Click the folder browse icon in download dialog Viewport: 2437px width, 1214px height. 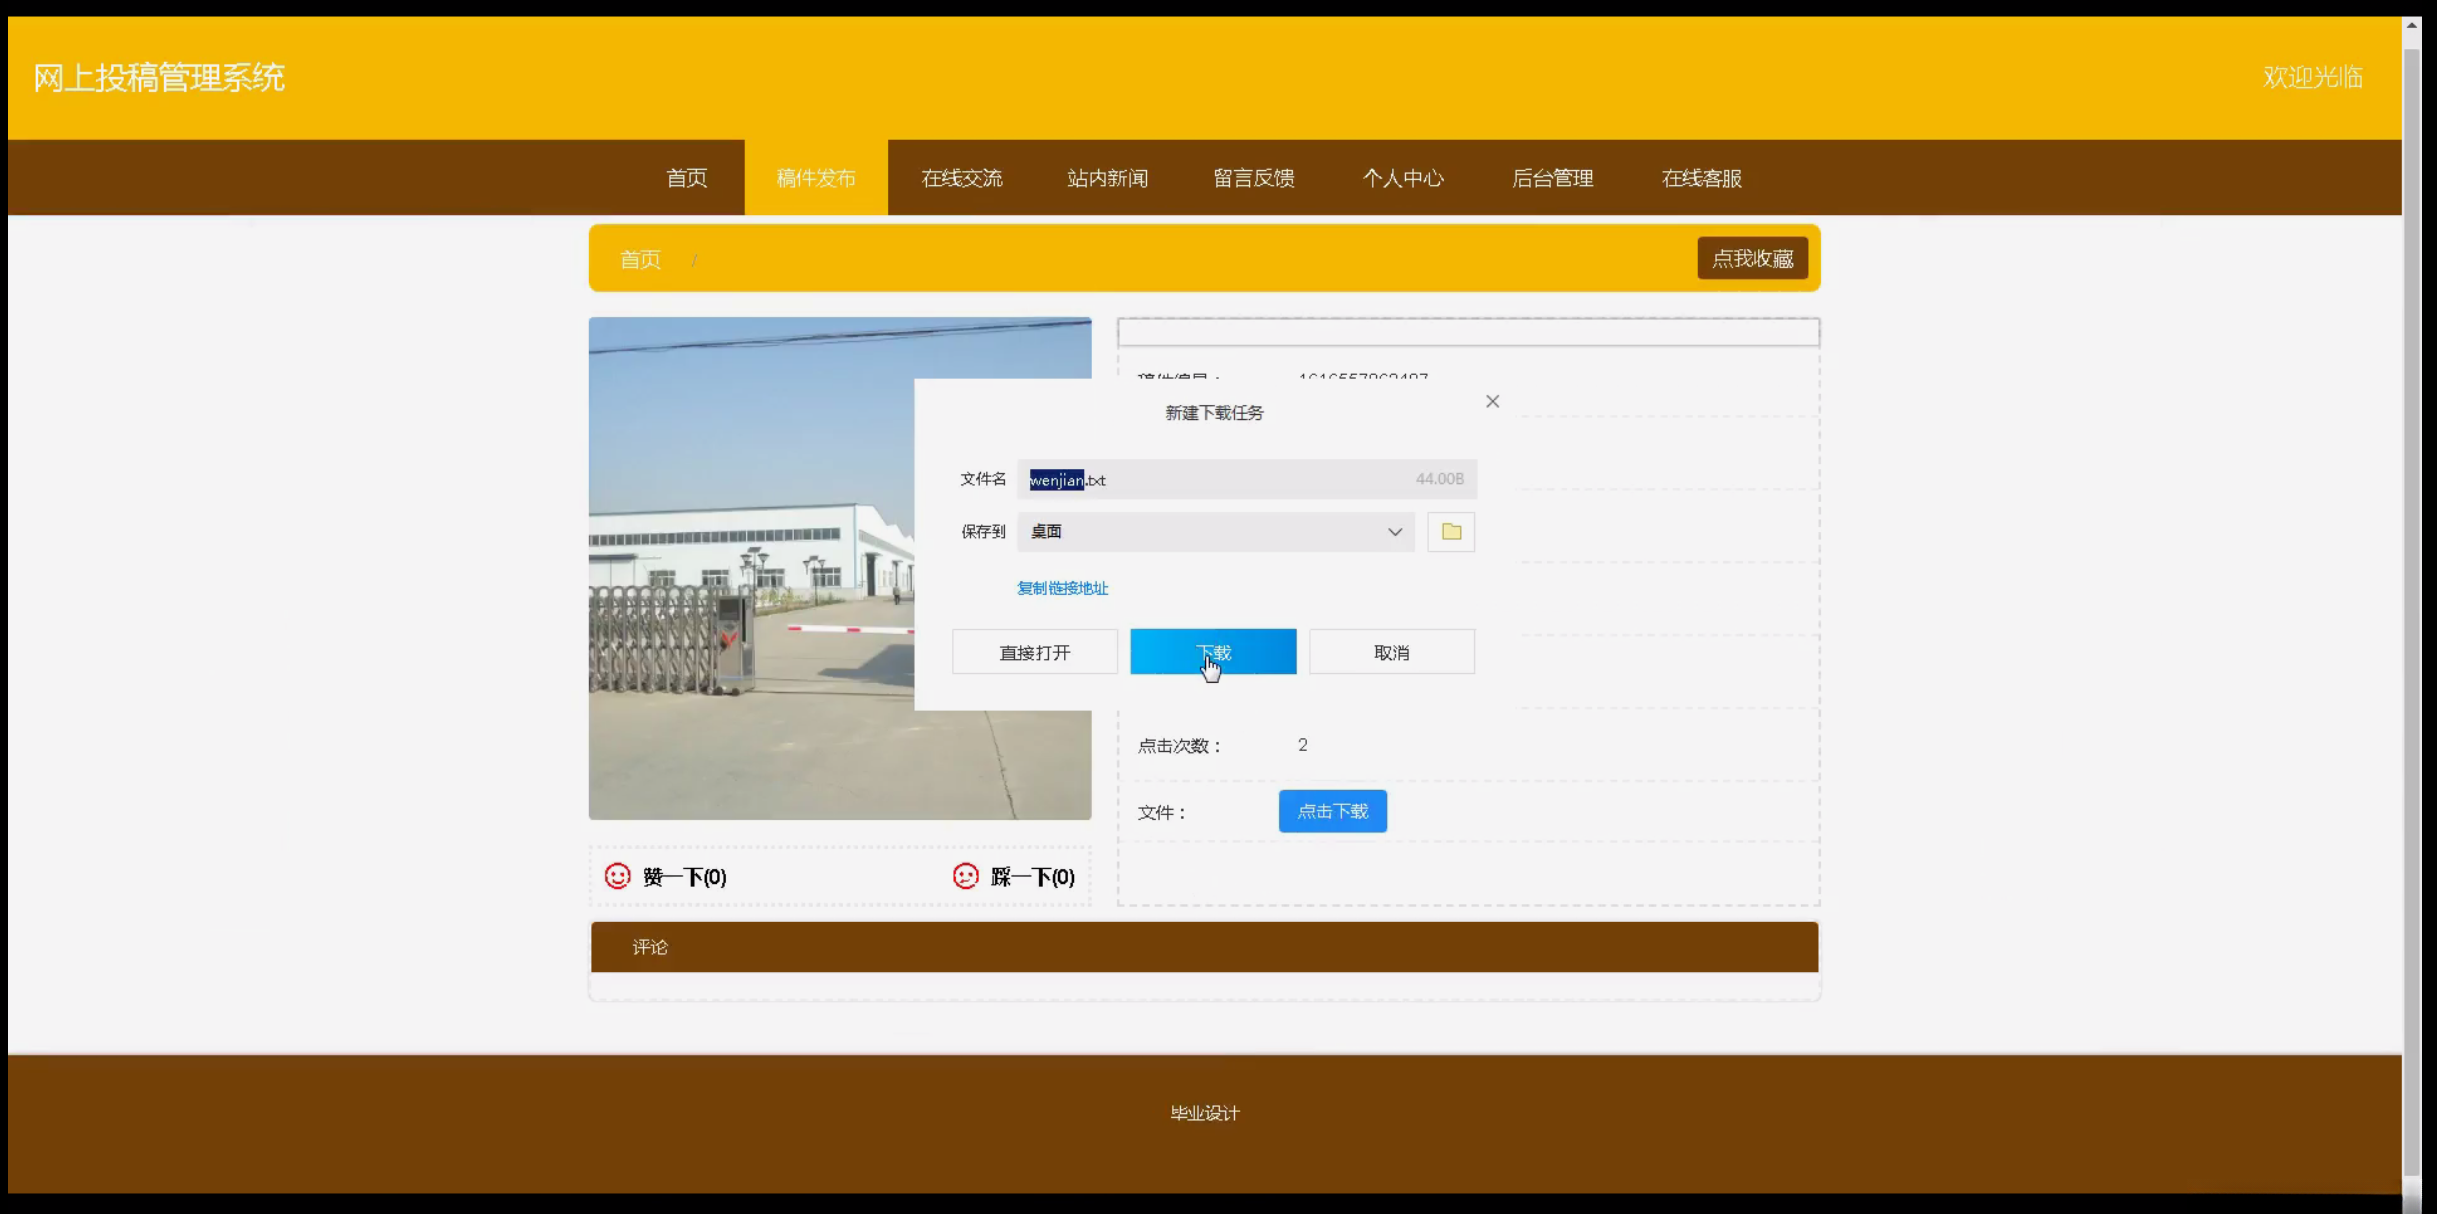click(x=1451, y=532)
